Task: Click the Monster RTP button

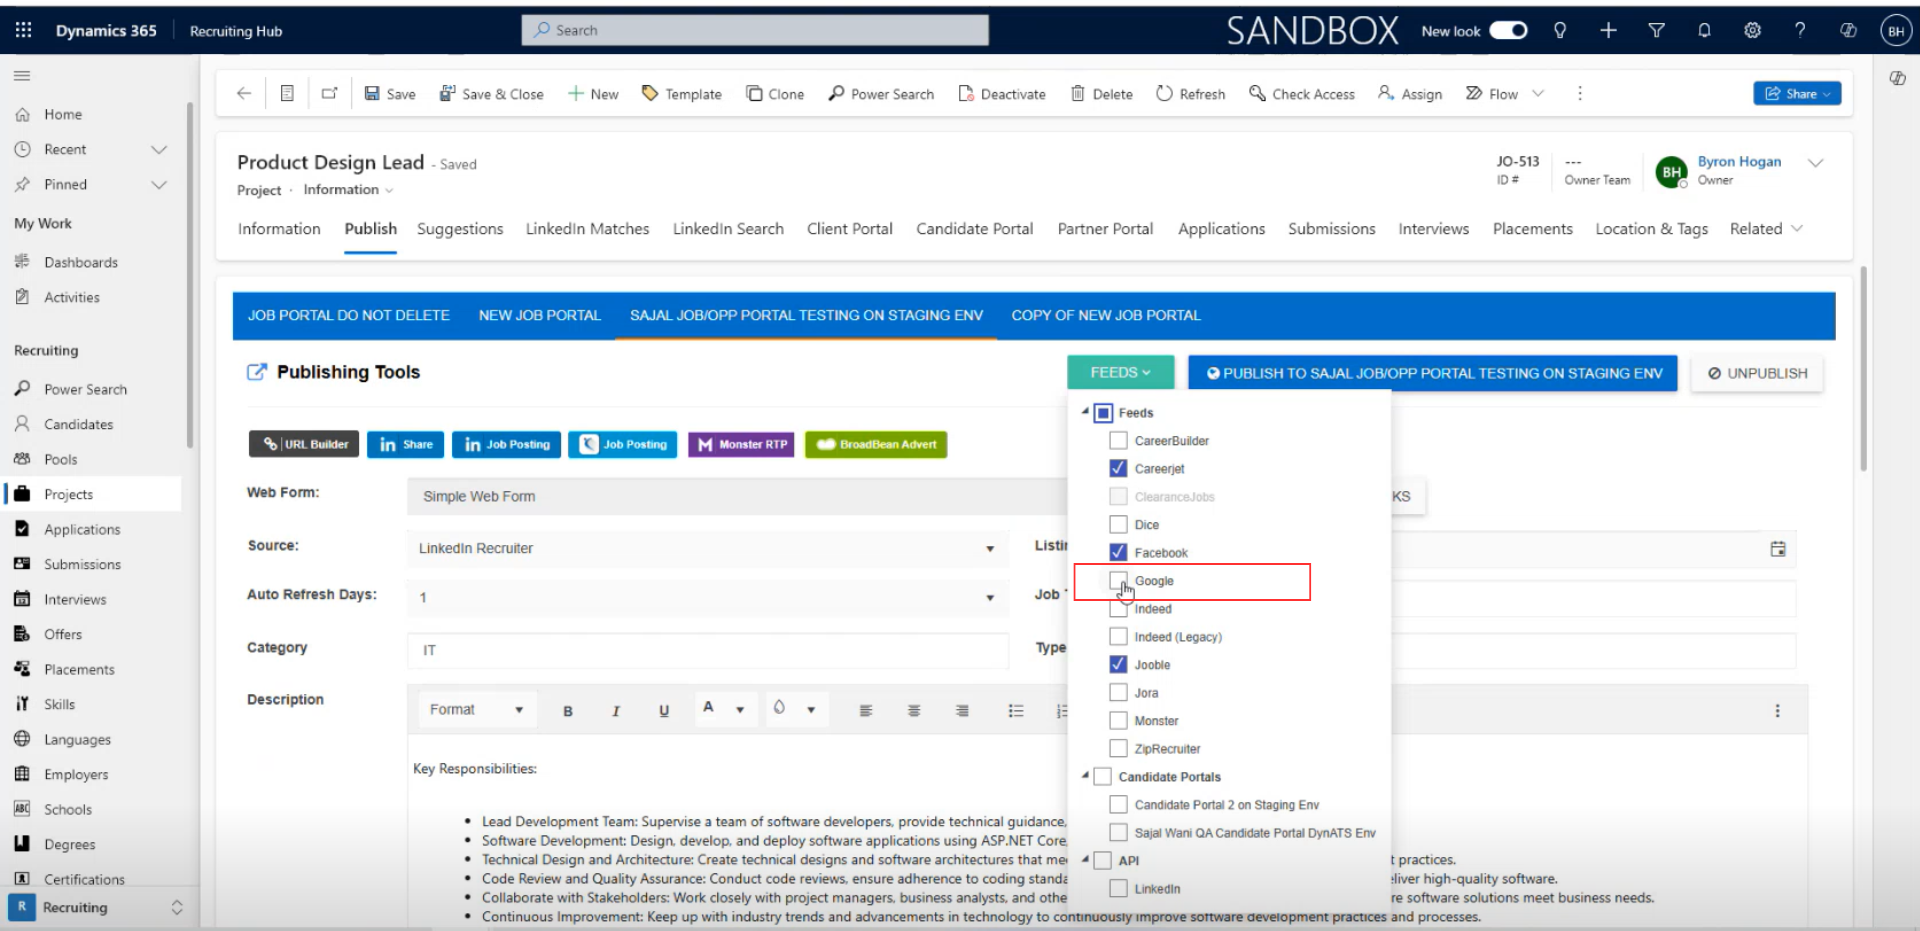Action: pos(741,444)
